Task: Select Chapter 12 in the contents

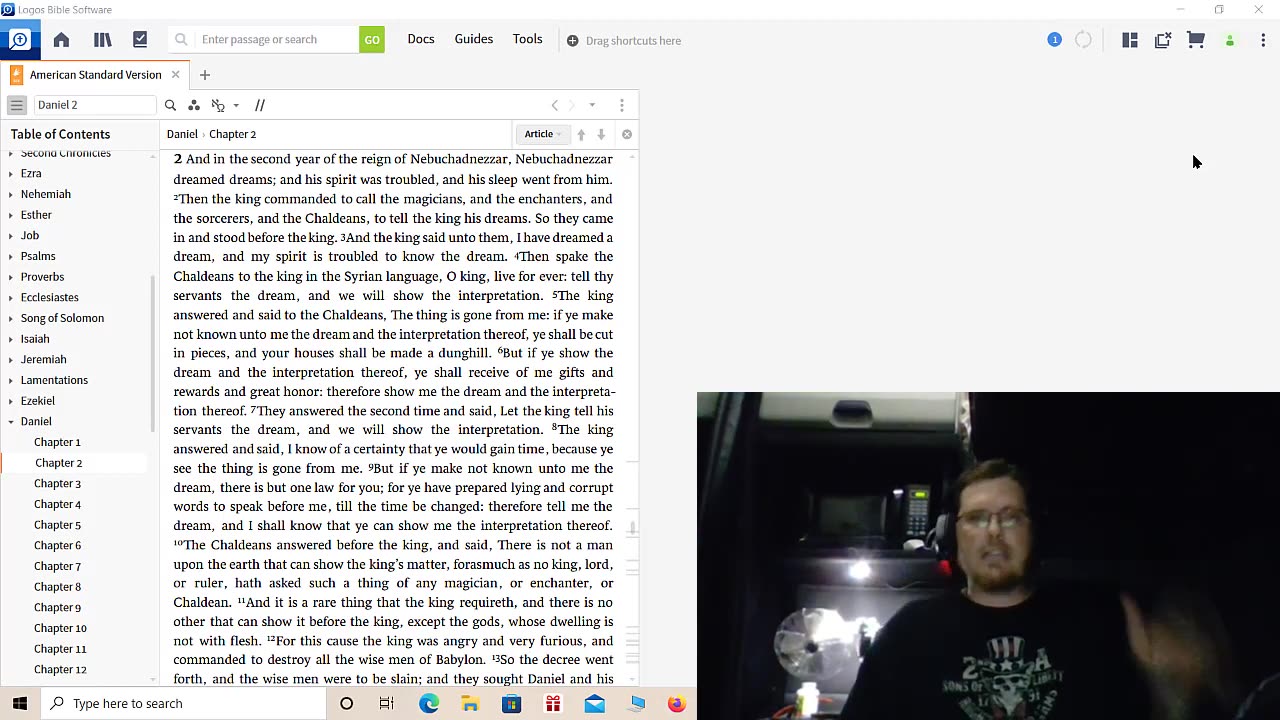Action: 60,669
